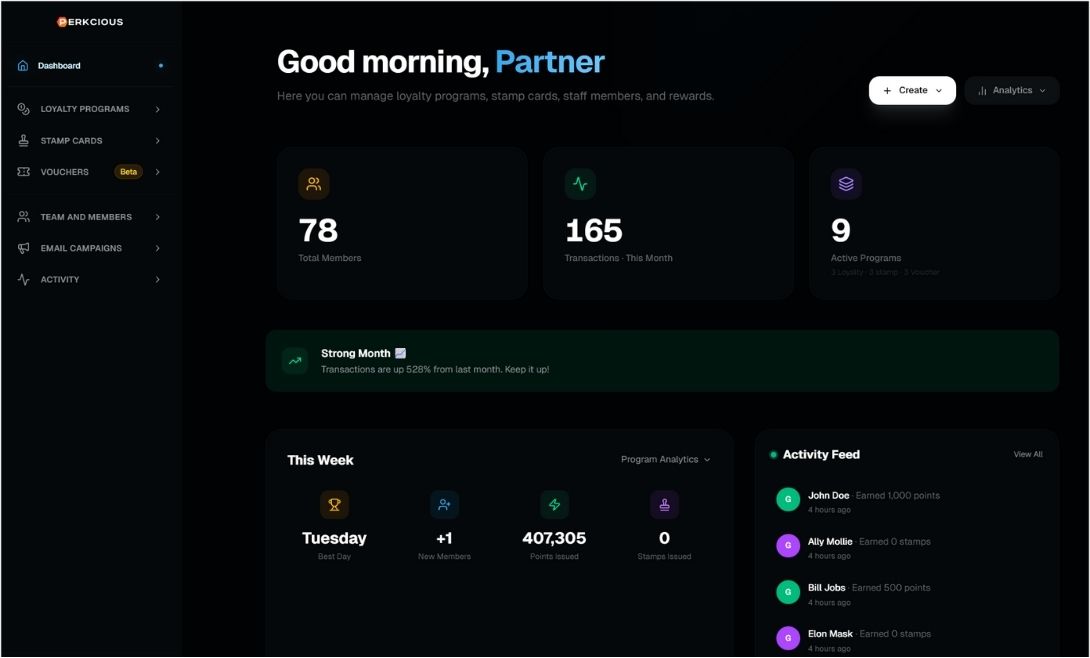This screenshot has height=658, width=1090.
Task: Click John Doe's avatar in the Activity Feed
Action: coord(787,498)
